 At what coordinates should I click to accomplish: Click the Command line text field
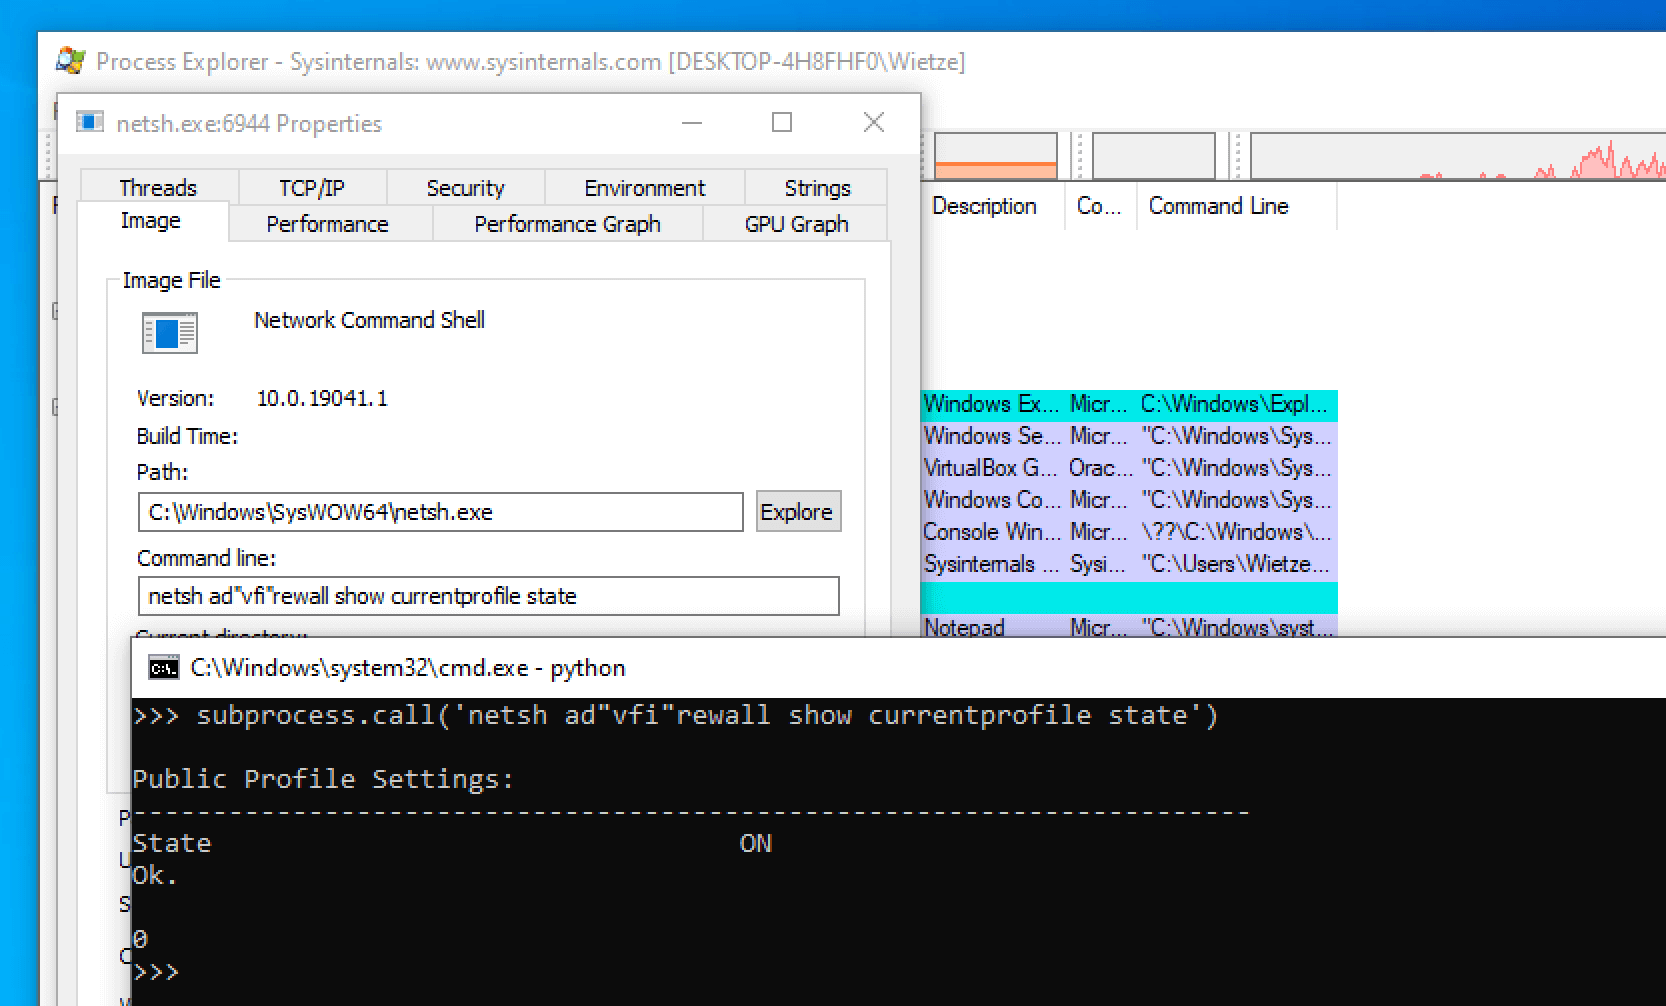point(488,596)
